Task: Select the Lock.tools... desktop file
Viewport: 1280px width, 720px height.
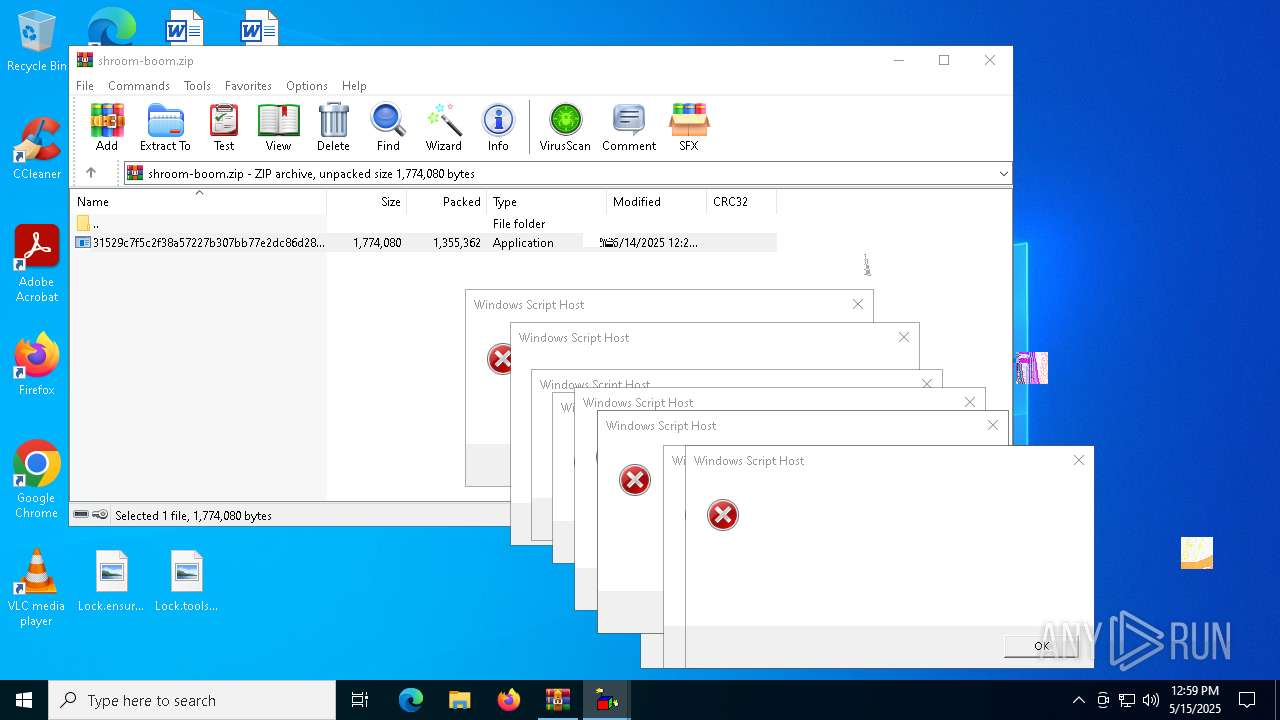Action: pos(186,581)
